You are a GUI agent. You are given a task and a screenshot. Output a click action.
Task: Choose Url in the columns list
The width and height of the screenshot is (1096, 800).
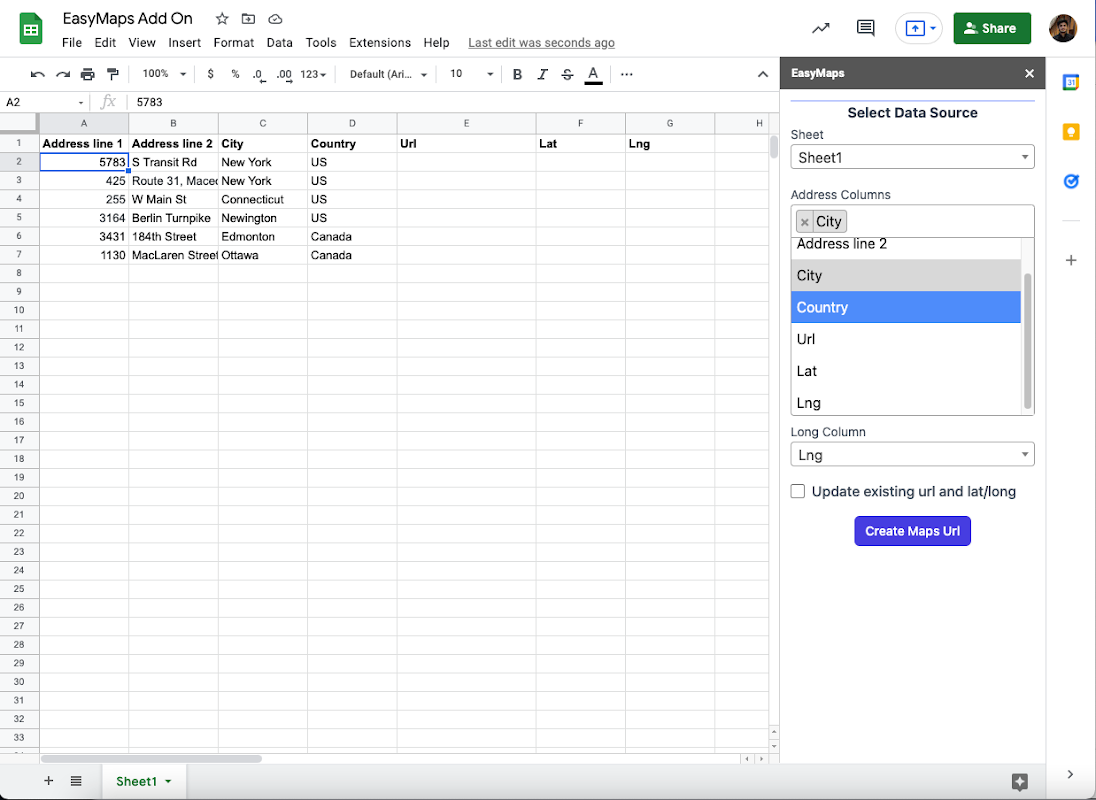pyautogui.click(x=906, y=339)
